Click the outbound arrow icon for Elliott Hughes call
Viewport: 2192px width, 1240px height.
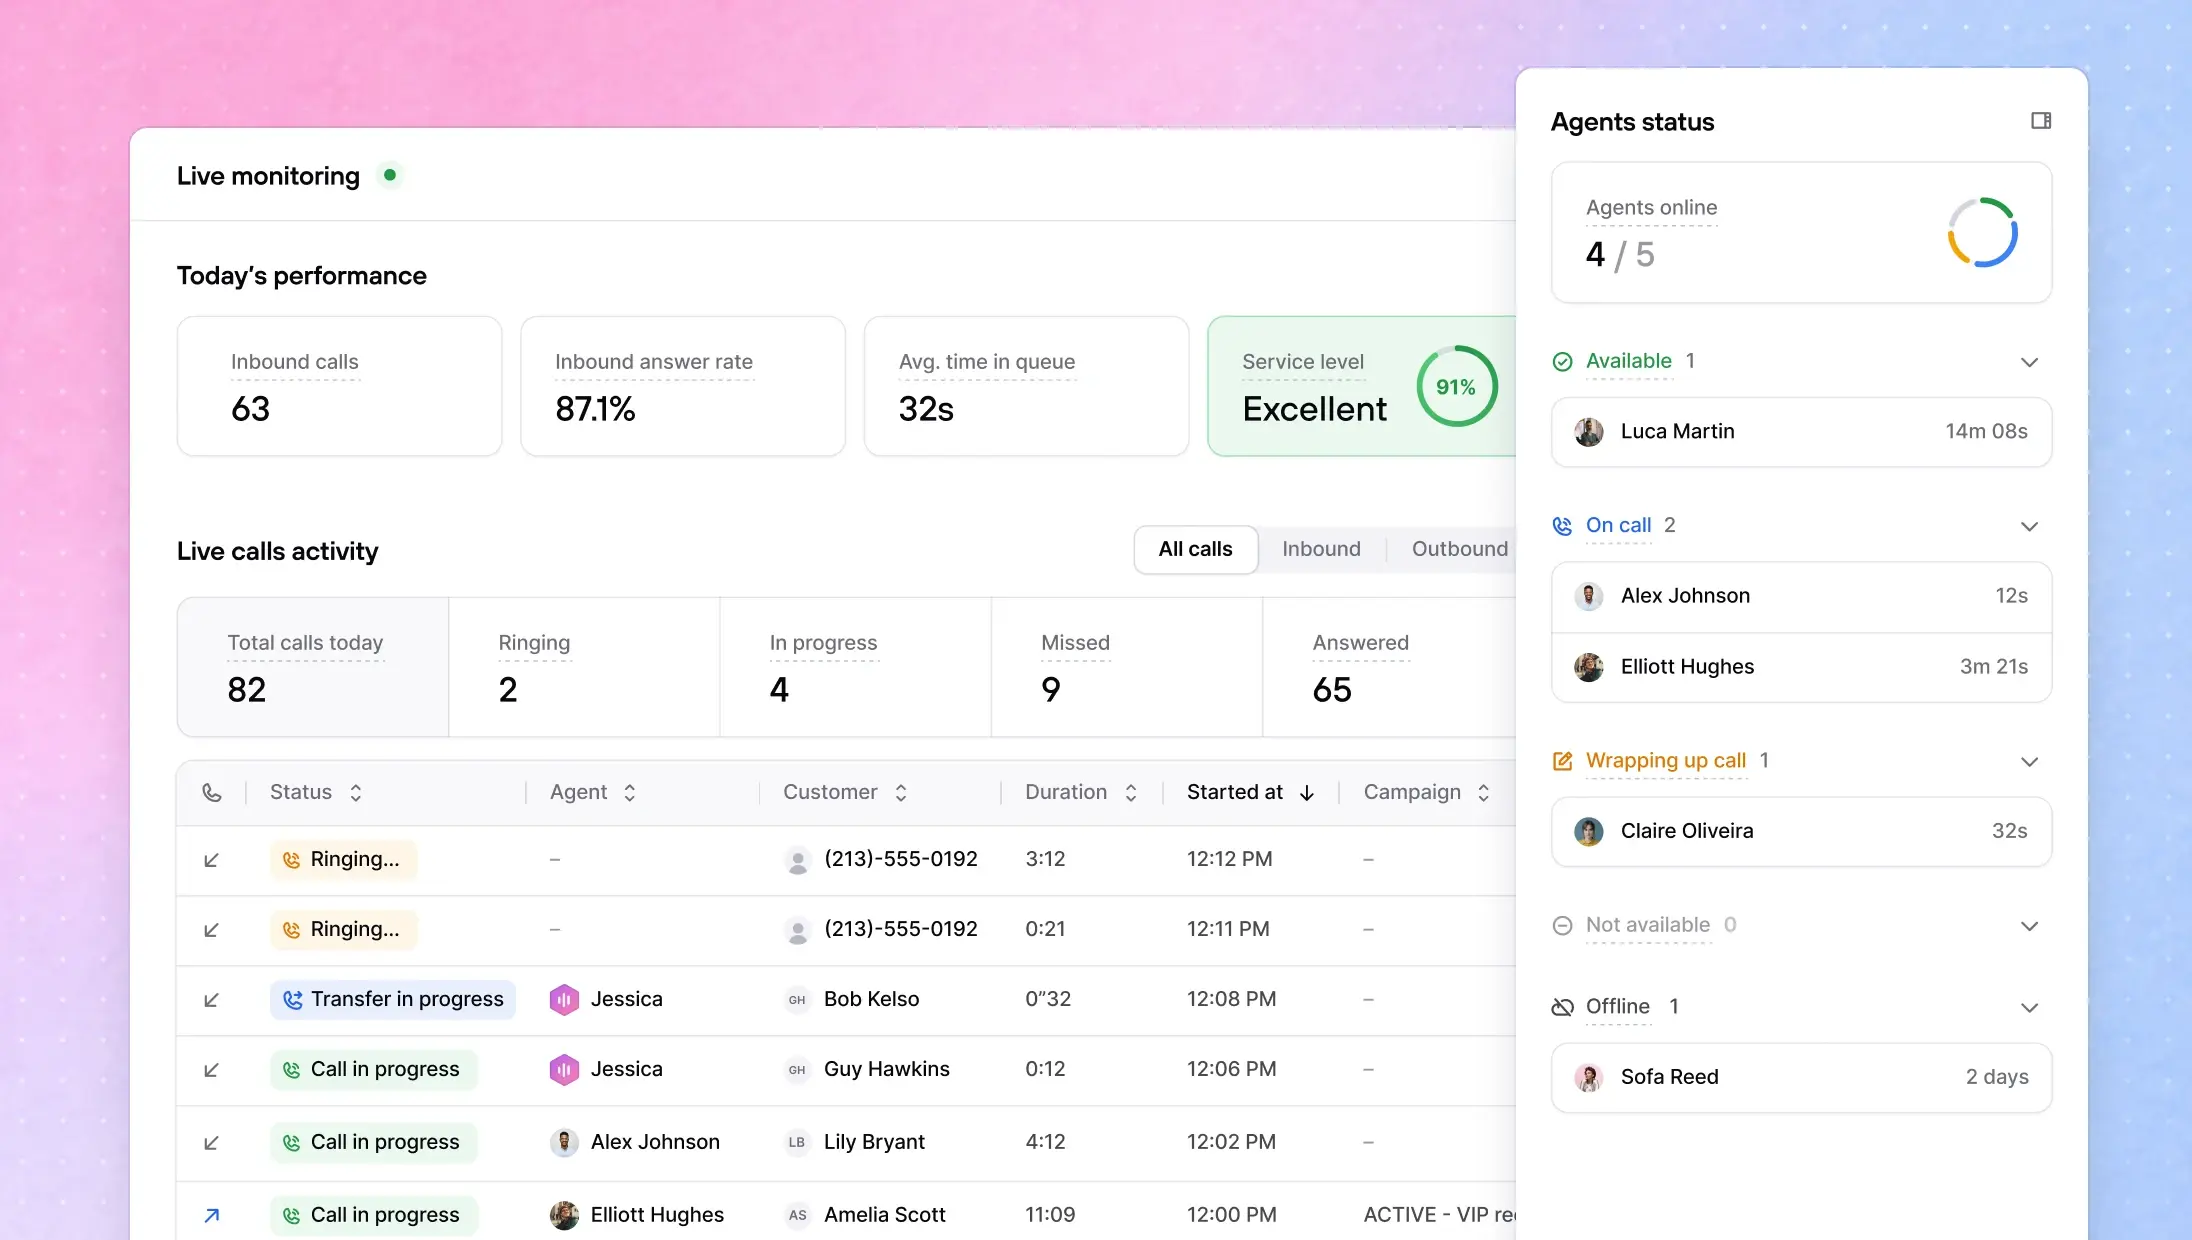[212, 1216]
